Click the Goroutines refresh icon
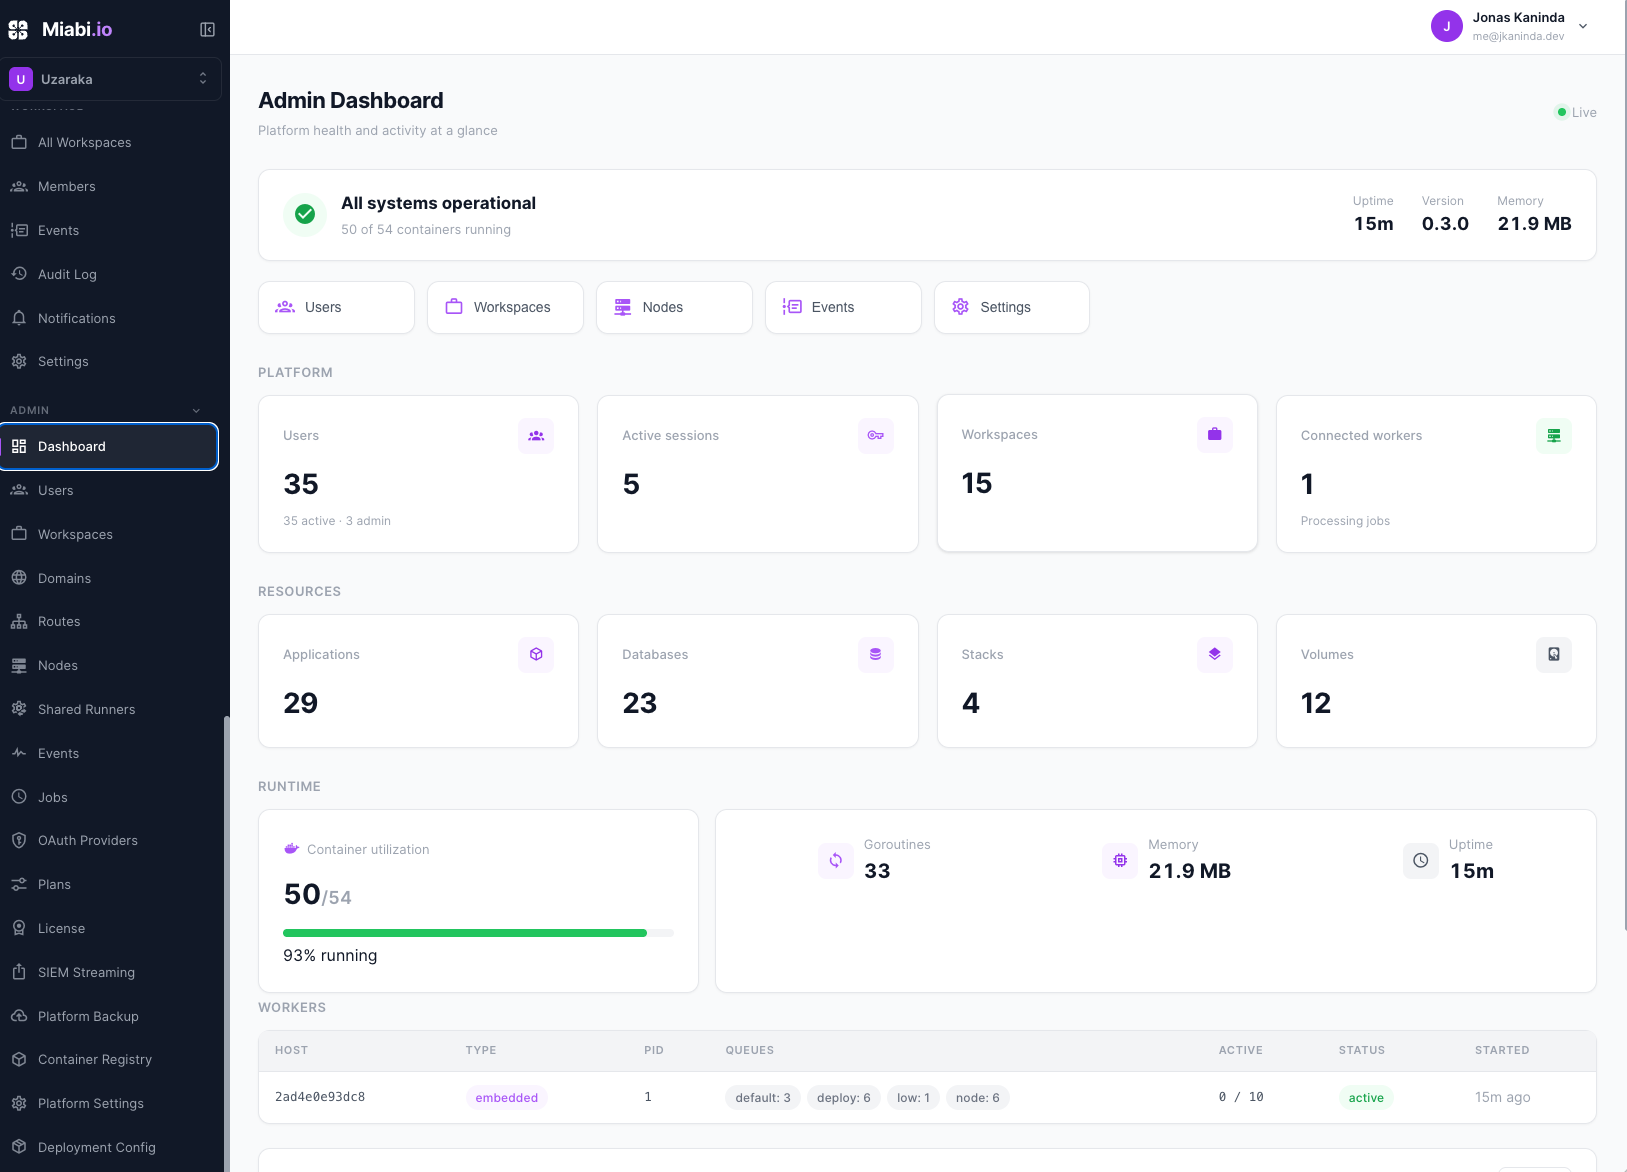This screenshot has height=1172, width=1627. (x=836, y=860)
